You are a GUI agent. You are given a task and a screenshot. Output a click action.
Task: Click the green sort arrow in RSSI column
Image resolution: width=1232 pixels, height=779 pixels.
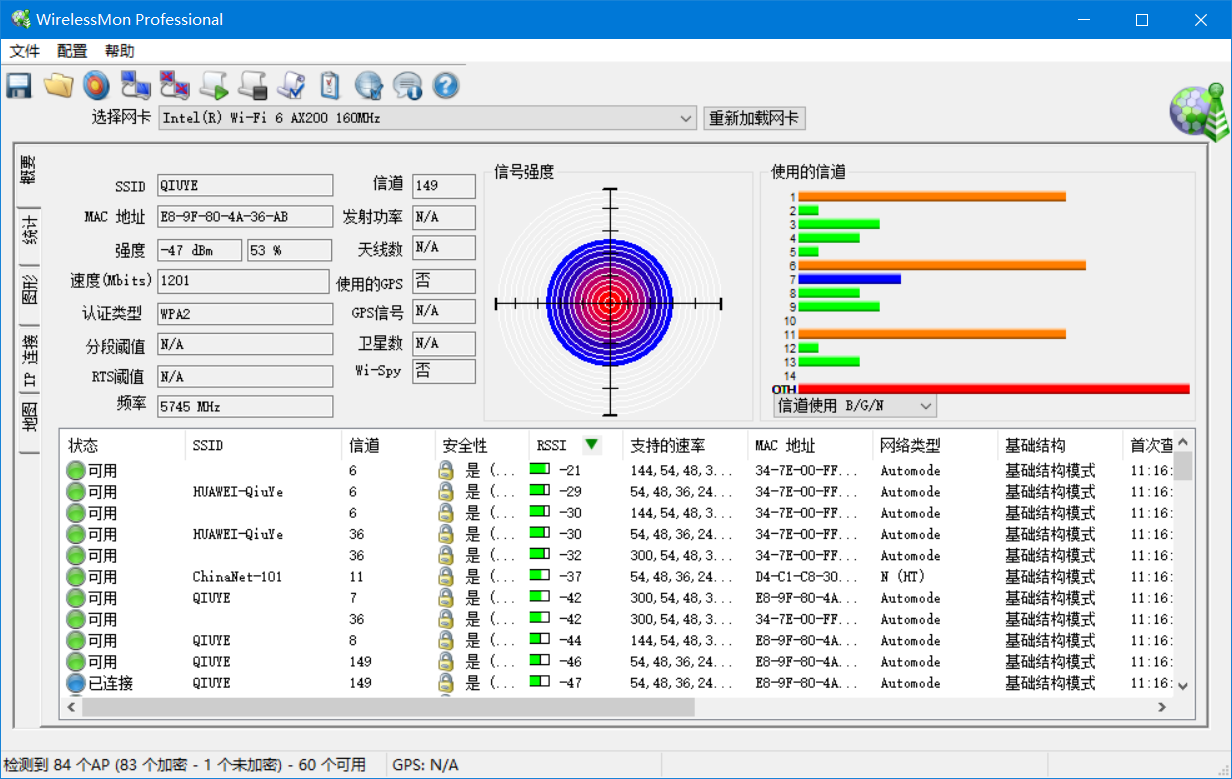[x=592, y=445]
